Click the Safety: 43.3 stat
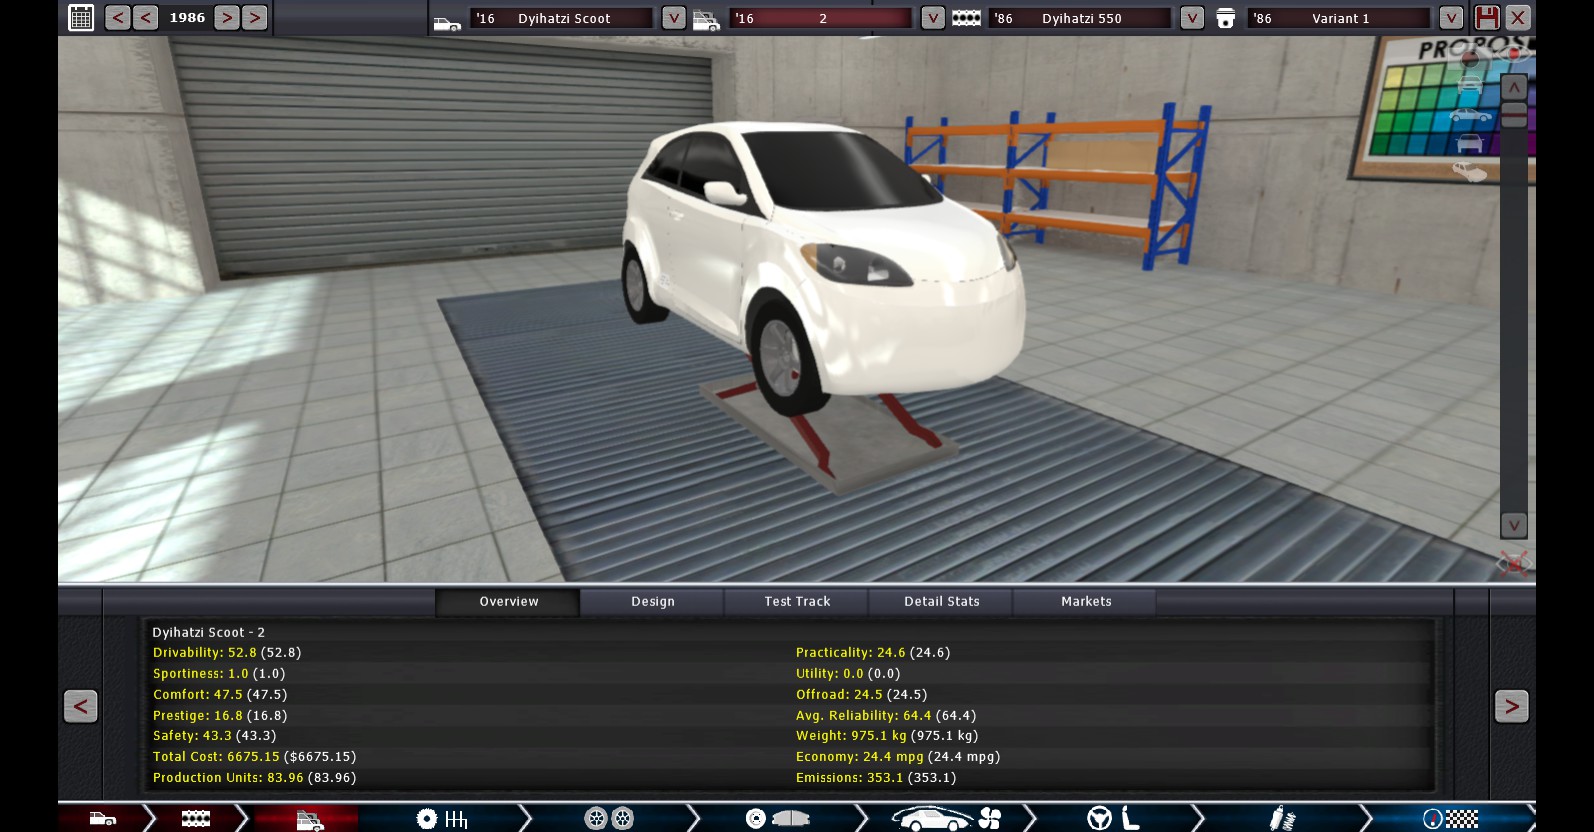 click(x=214, y=735)
